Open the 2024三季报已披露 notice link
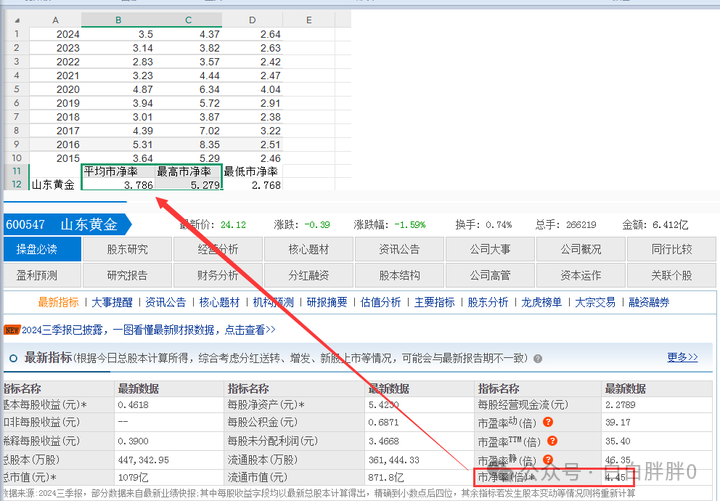Viewport: 720px width, 501px height. coord(148,330)
